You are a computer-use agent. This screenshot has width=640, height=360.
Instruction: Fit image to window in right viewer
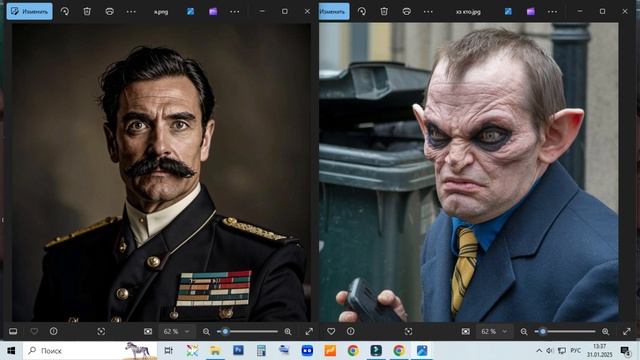pos(466,331)
